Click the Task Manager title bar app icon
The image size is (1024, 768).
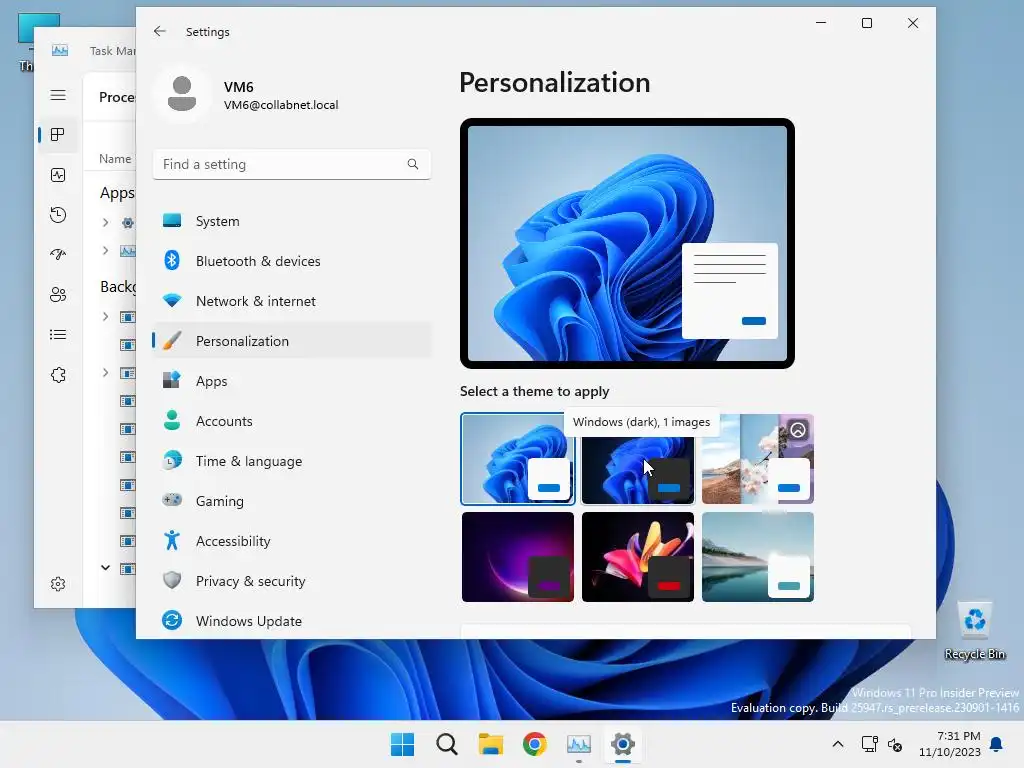tap(59, 50)
